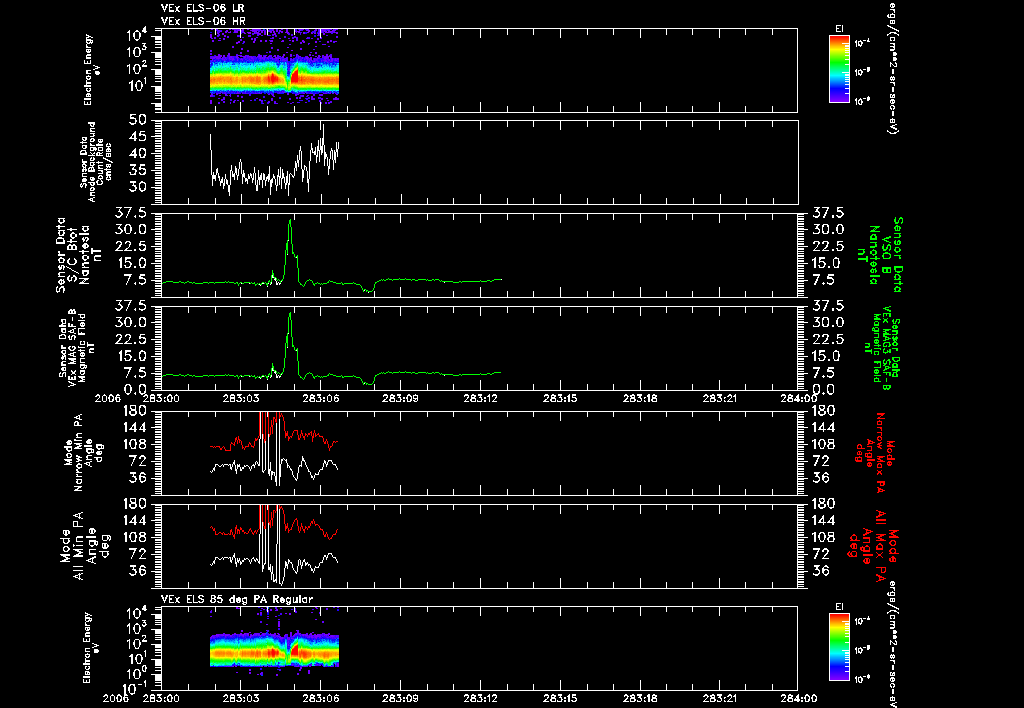Click the red curve in the Narrow PA angle panel
Image resolution: width=1024 pixels, height=708 pixels.
pyautogui.click(x=307, y=435)
